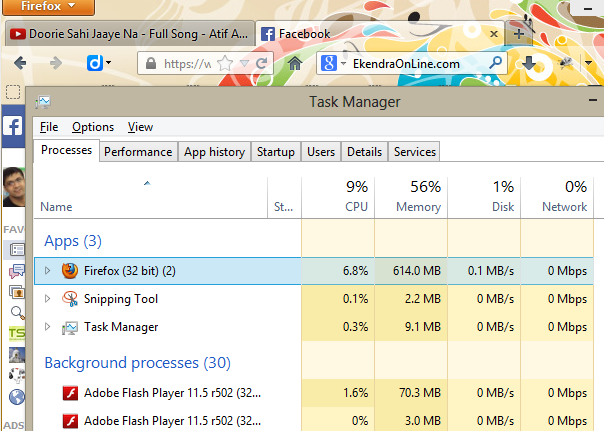Open Facebook Messages sidebar icon
Screen dimensions: 604x431
(17, 271)
